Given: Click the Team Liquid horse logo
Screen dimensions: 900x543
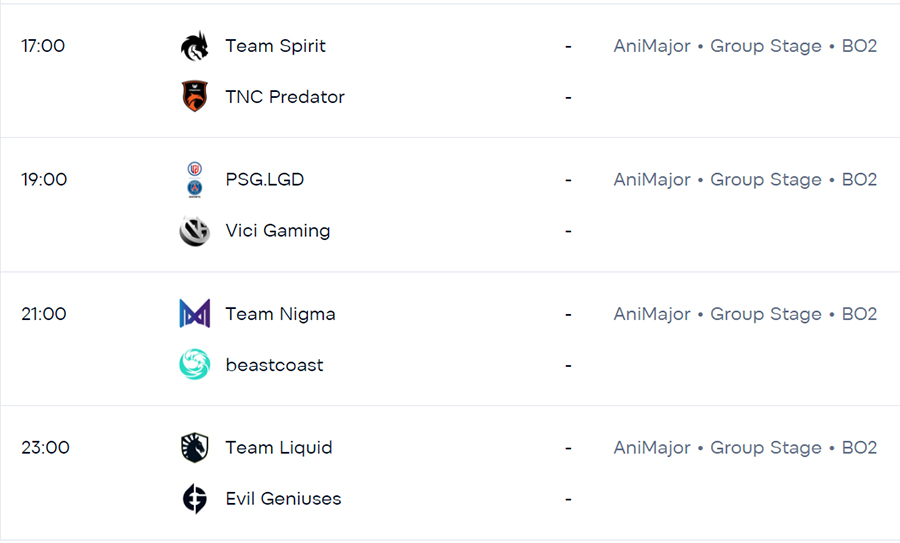Looking at the screenshot, I should click(195, 448).
